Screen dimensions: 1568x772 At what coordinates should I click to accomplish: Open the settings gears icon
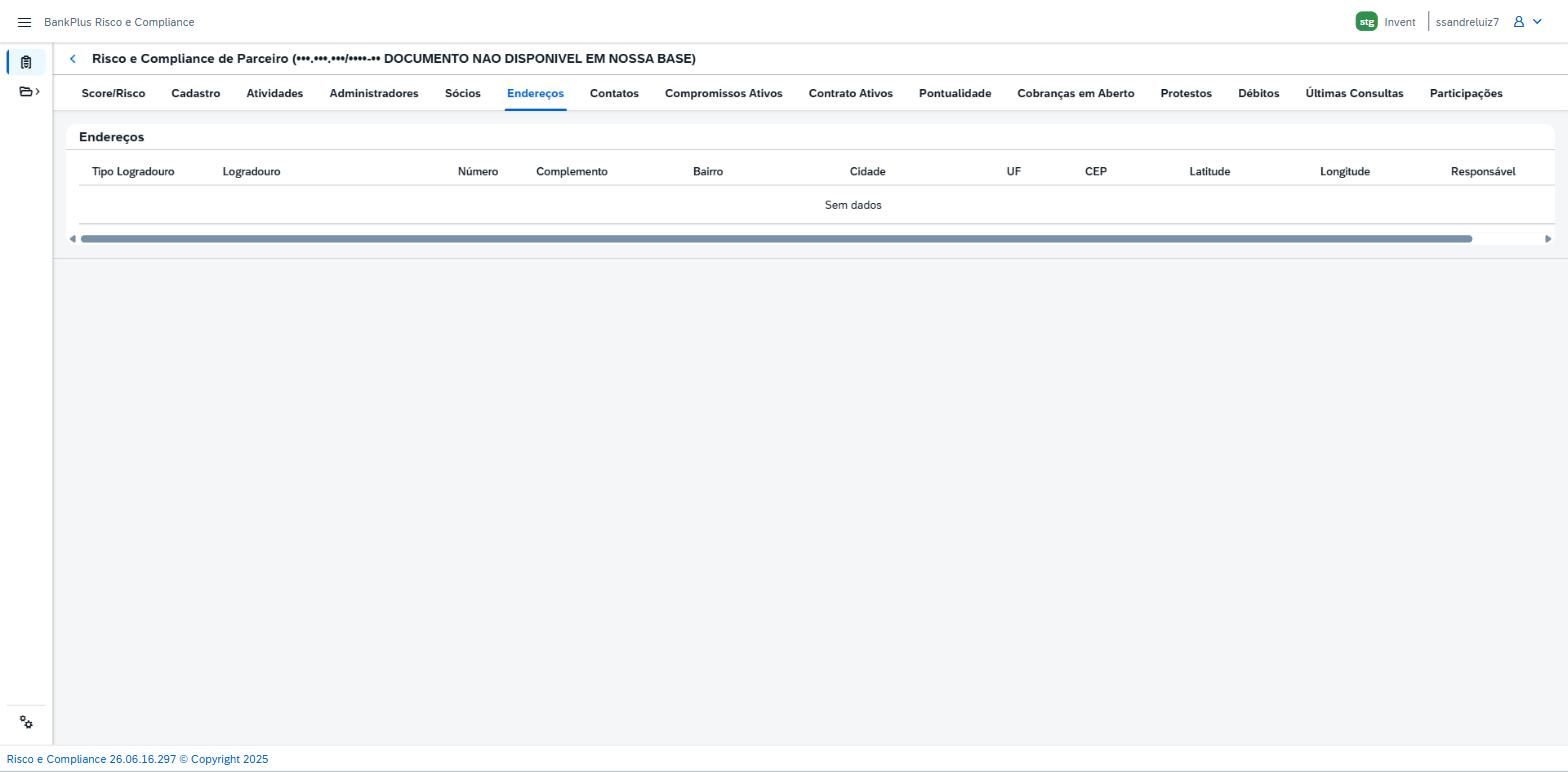[26, 723]
